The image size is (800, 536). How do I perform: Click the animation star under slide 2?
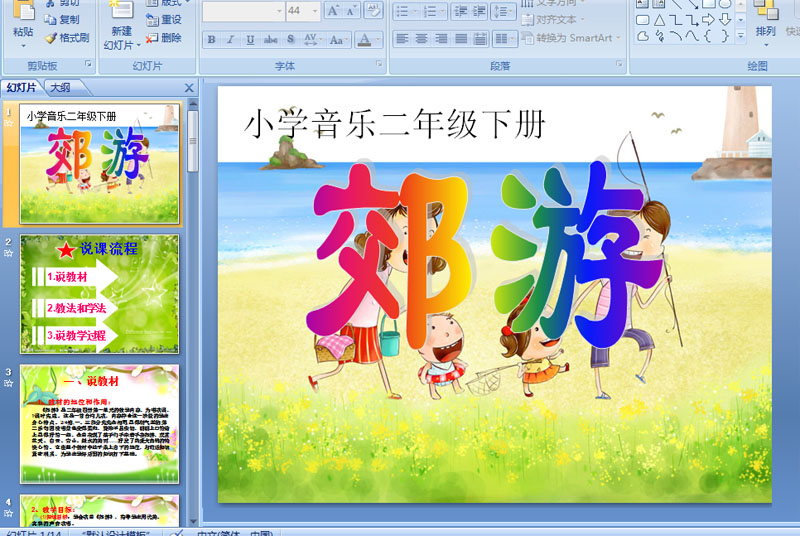click(9, 253)
